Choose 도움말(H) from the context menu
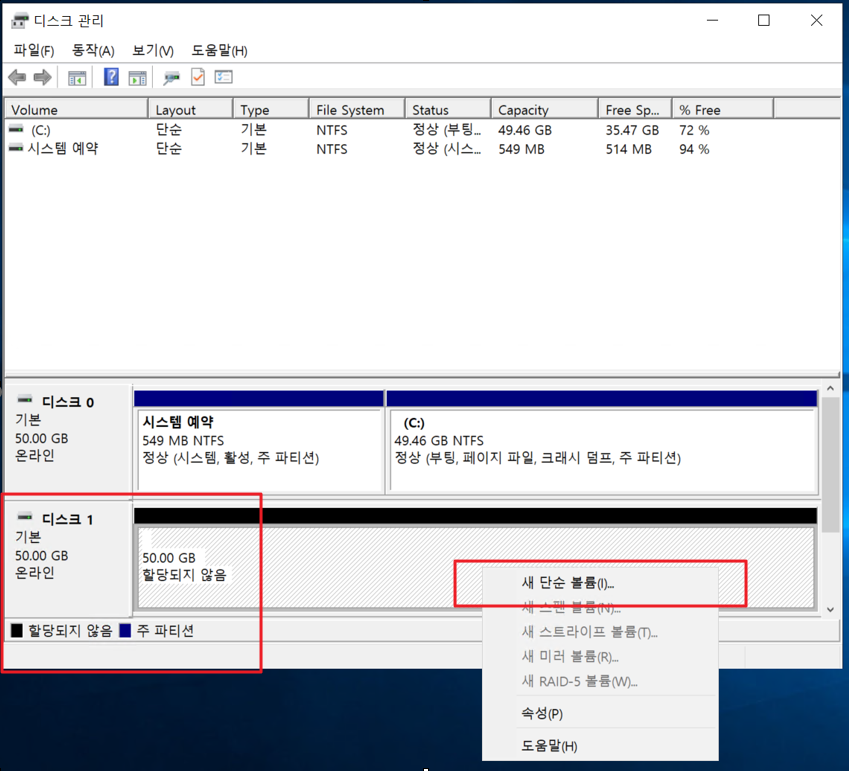849x771 pixels. [x=600, y=746]
